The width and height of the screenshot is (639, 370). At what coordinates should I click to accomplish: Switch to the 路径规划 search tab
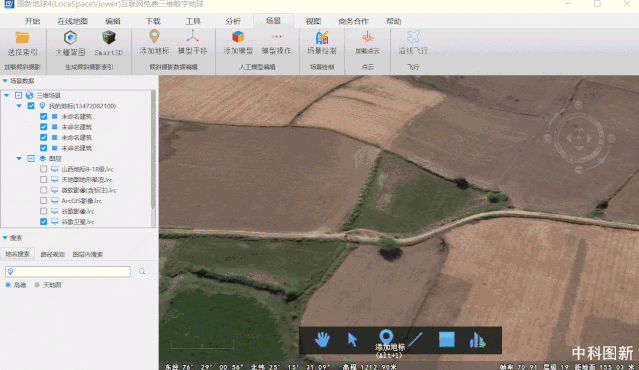coord(53,254)
